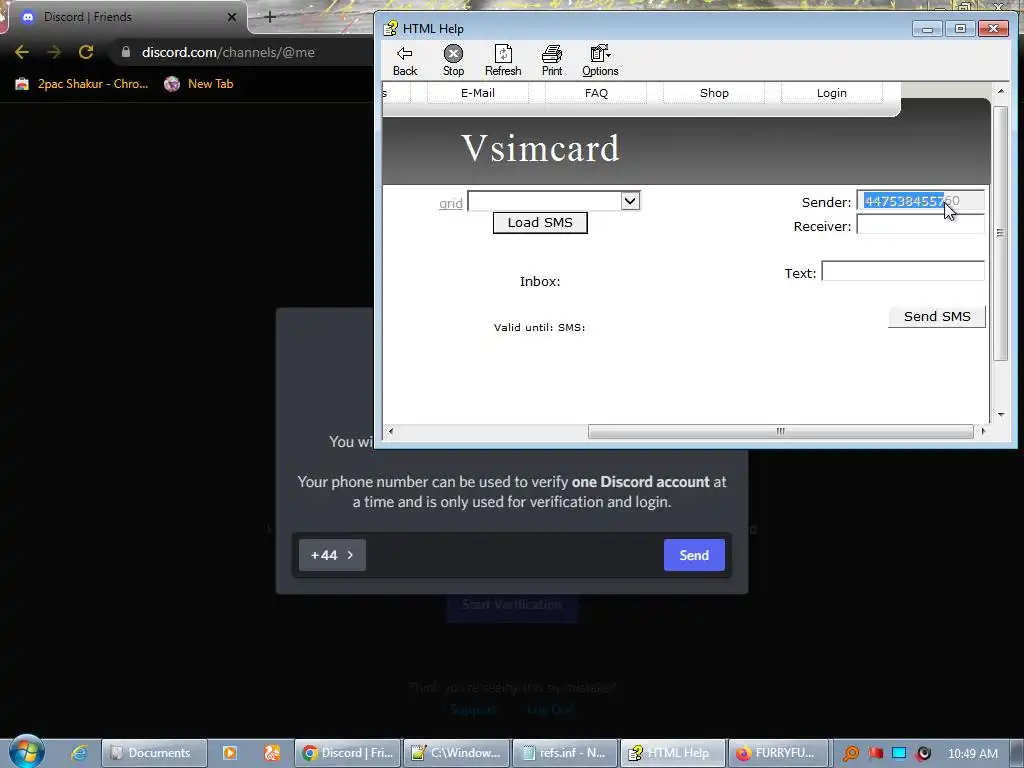Open the UC Browser taskbar icon
This screenshot has height=768, width=1024.
[x=272, y=753]
